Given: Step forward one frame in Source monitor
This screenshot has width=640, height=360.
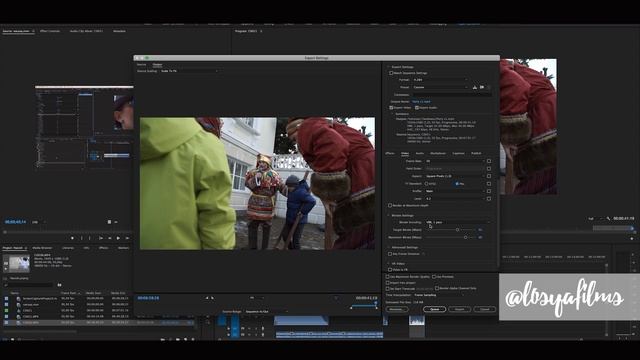Looking at the screenshot, I should point(127,238).
